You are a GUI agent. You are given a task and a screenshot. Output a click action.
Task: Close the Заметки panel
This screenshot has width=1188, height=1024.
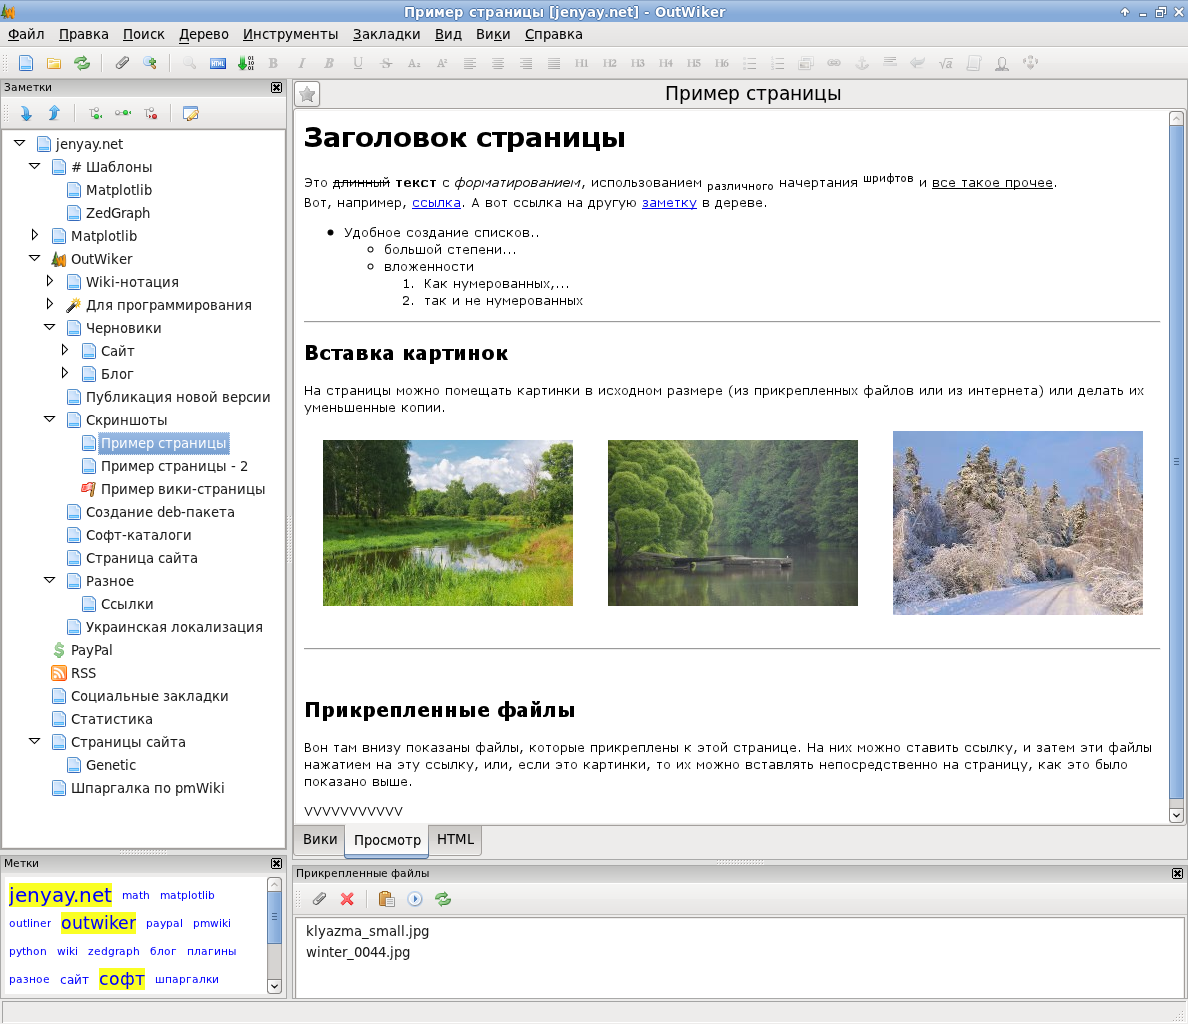[x=277, y=88]
